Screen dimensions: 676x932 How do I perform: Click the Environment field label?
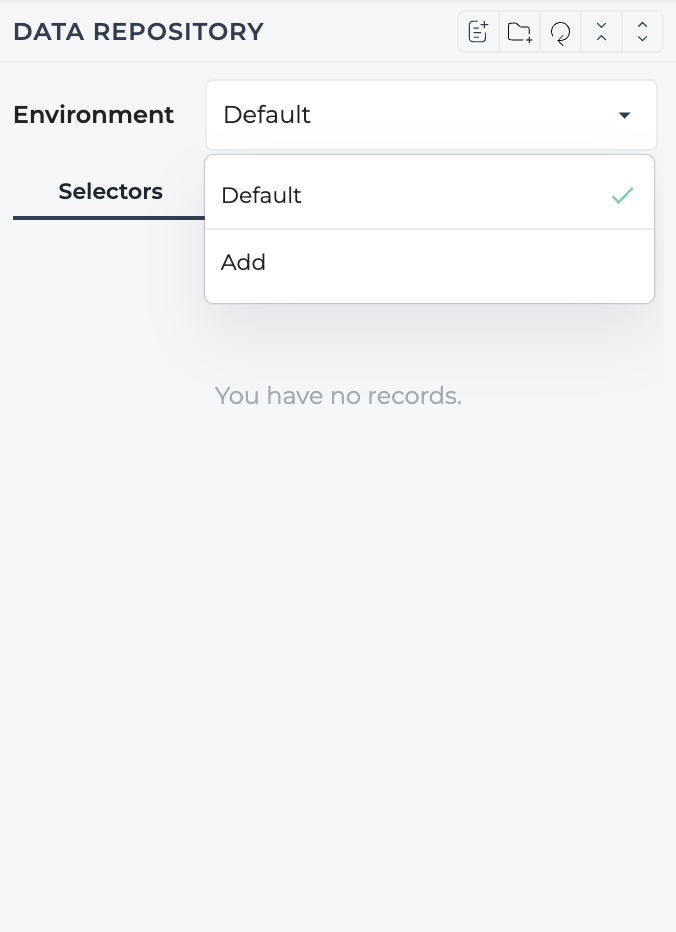[x=93, y=115]
